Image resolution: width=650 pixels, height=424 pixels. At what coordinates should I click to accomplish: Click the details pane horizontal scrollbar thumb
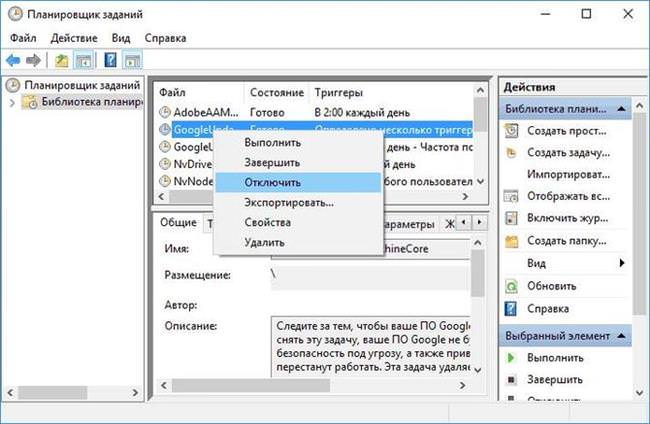coord(251,385)
